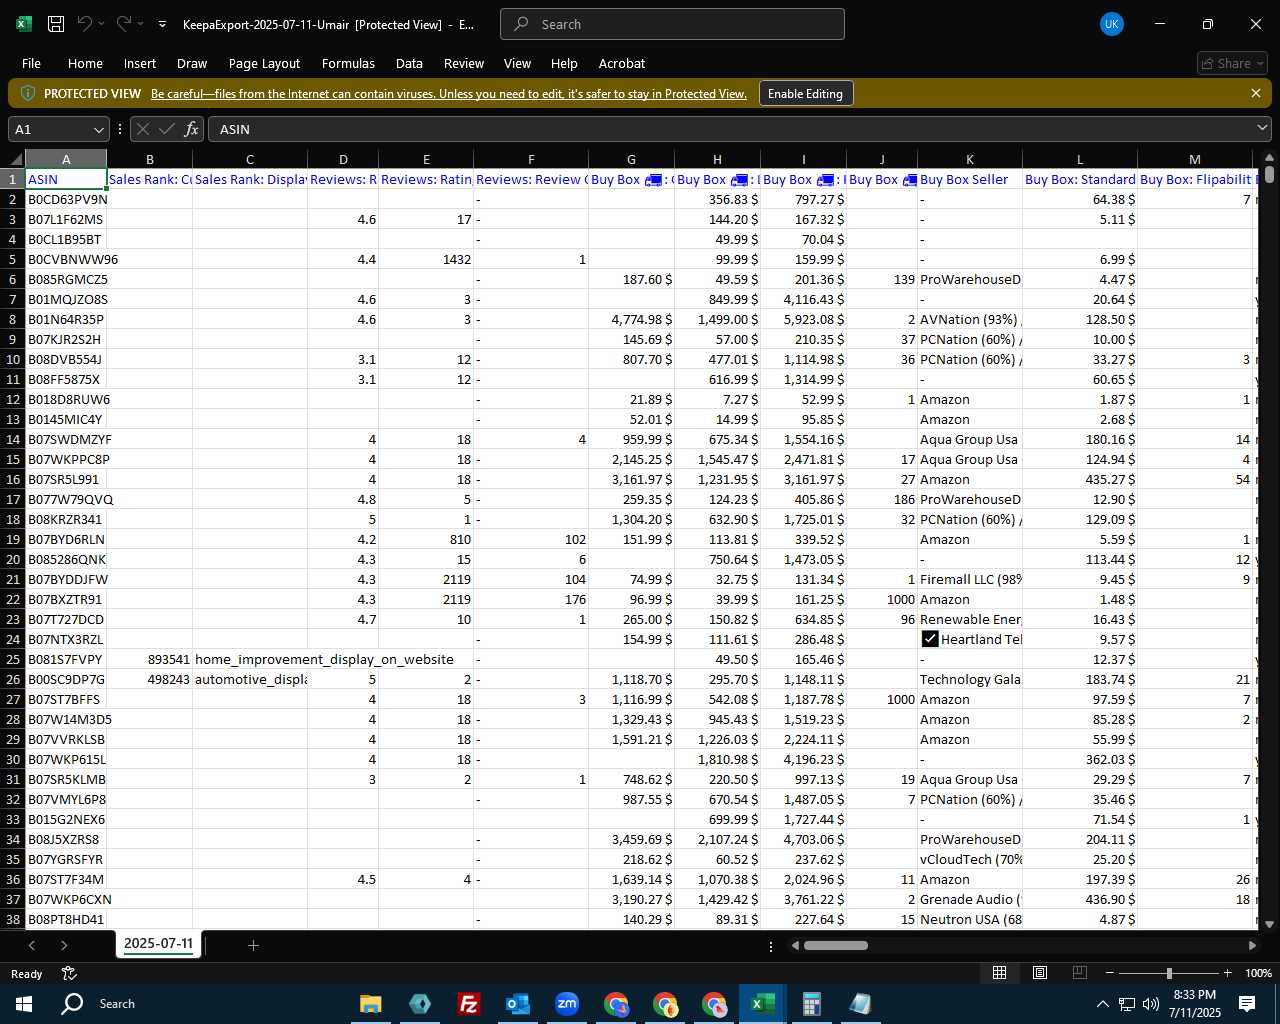
Task: Expand the formula bar chevron
Action: 1262,129
